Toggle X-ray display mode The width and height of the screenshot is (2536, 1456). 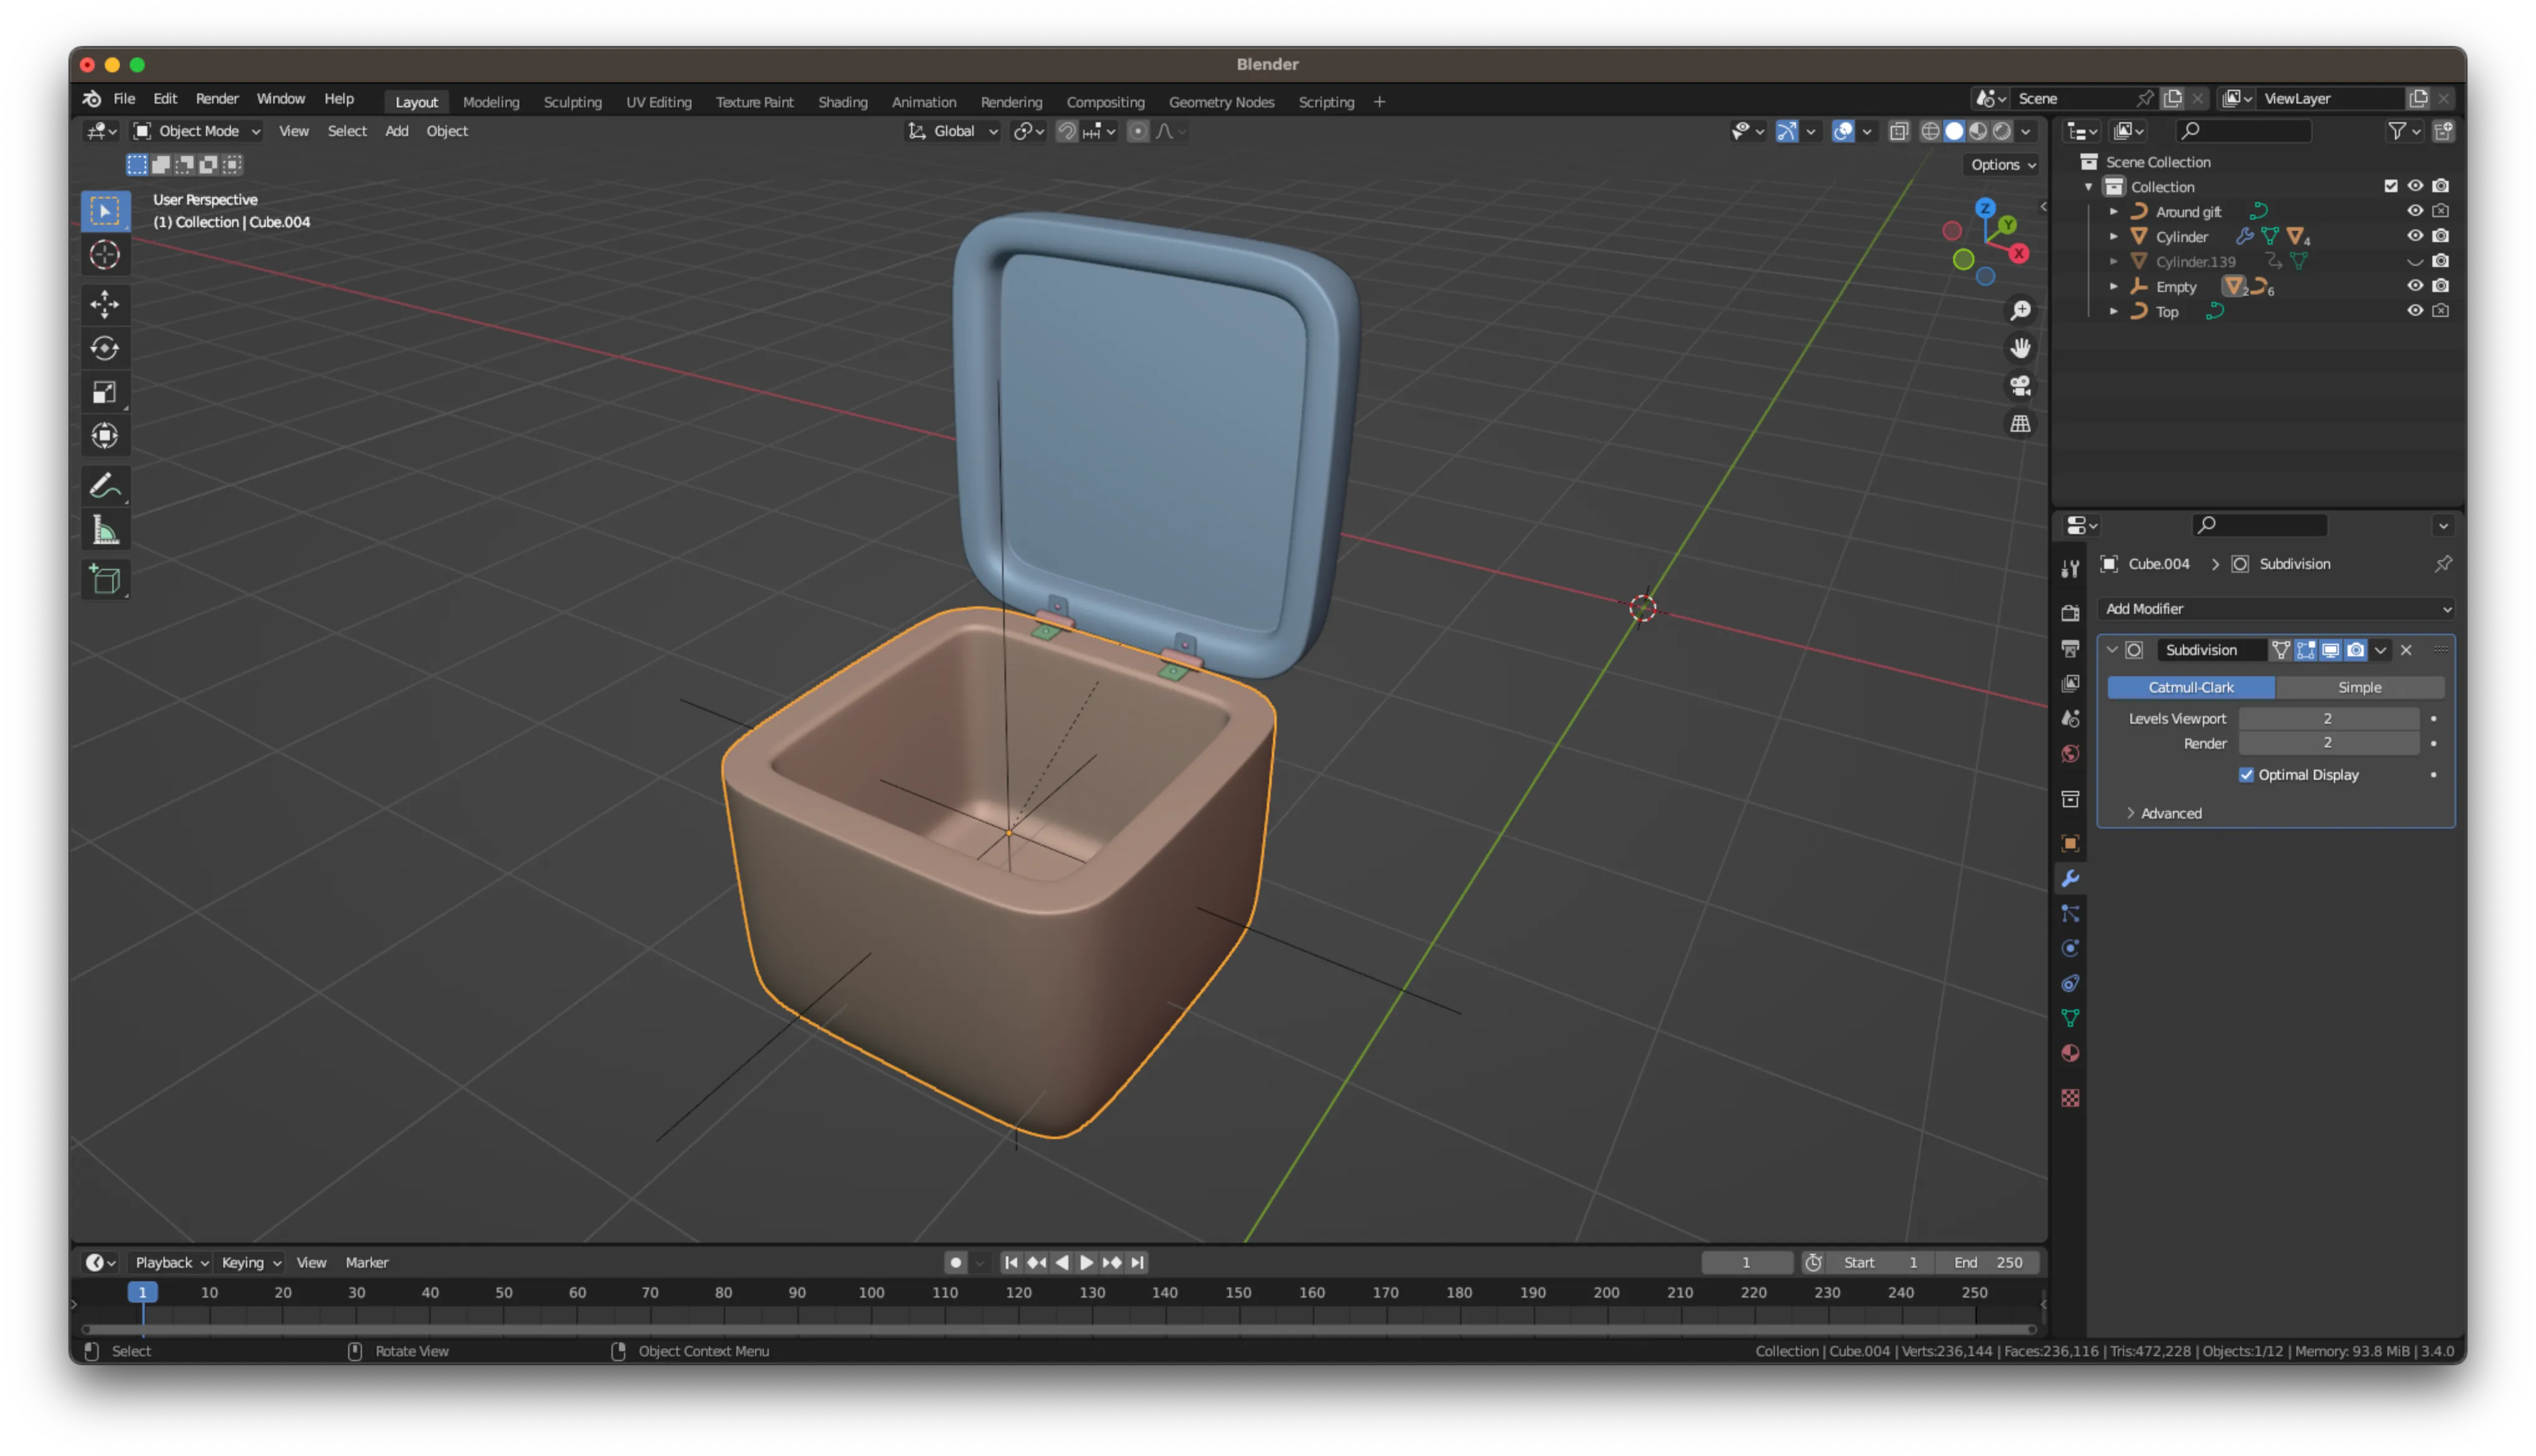[1898, 131]
